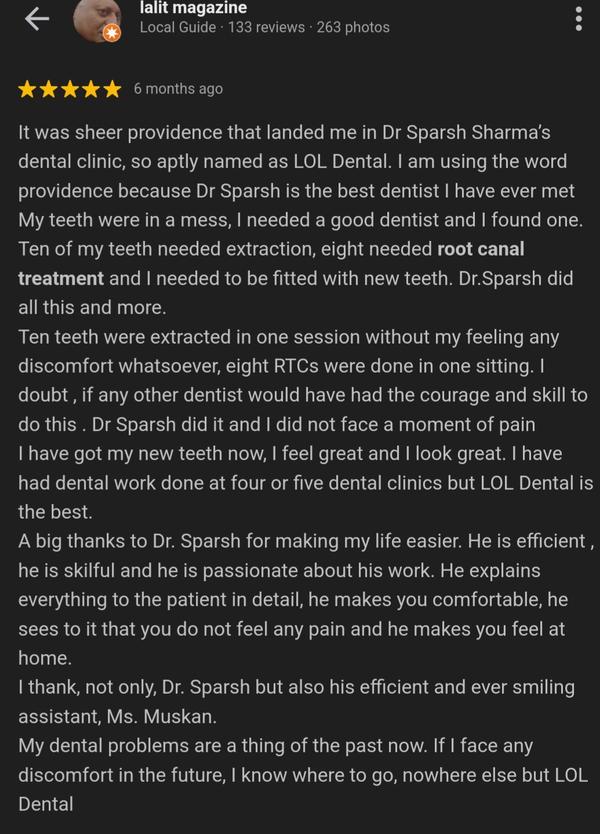Click the fifth star of the rating
This screenshot has height=834, width=600.
[111, 89]
